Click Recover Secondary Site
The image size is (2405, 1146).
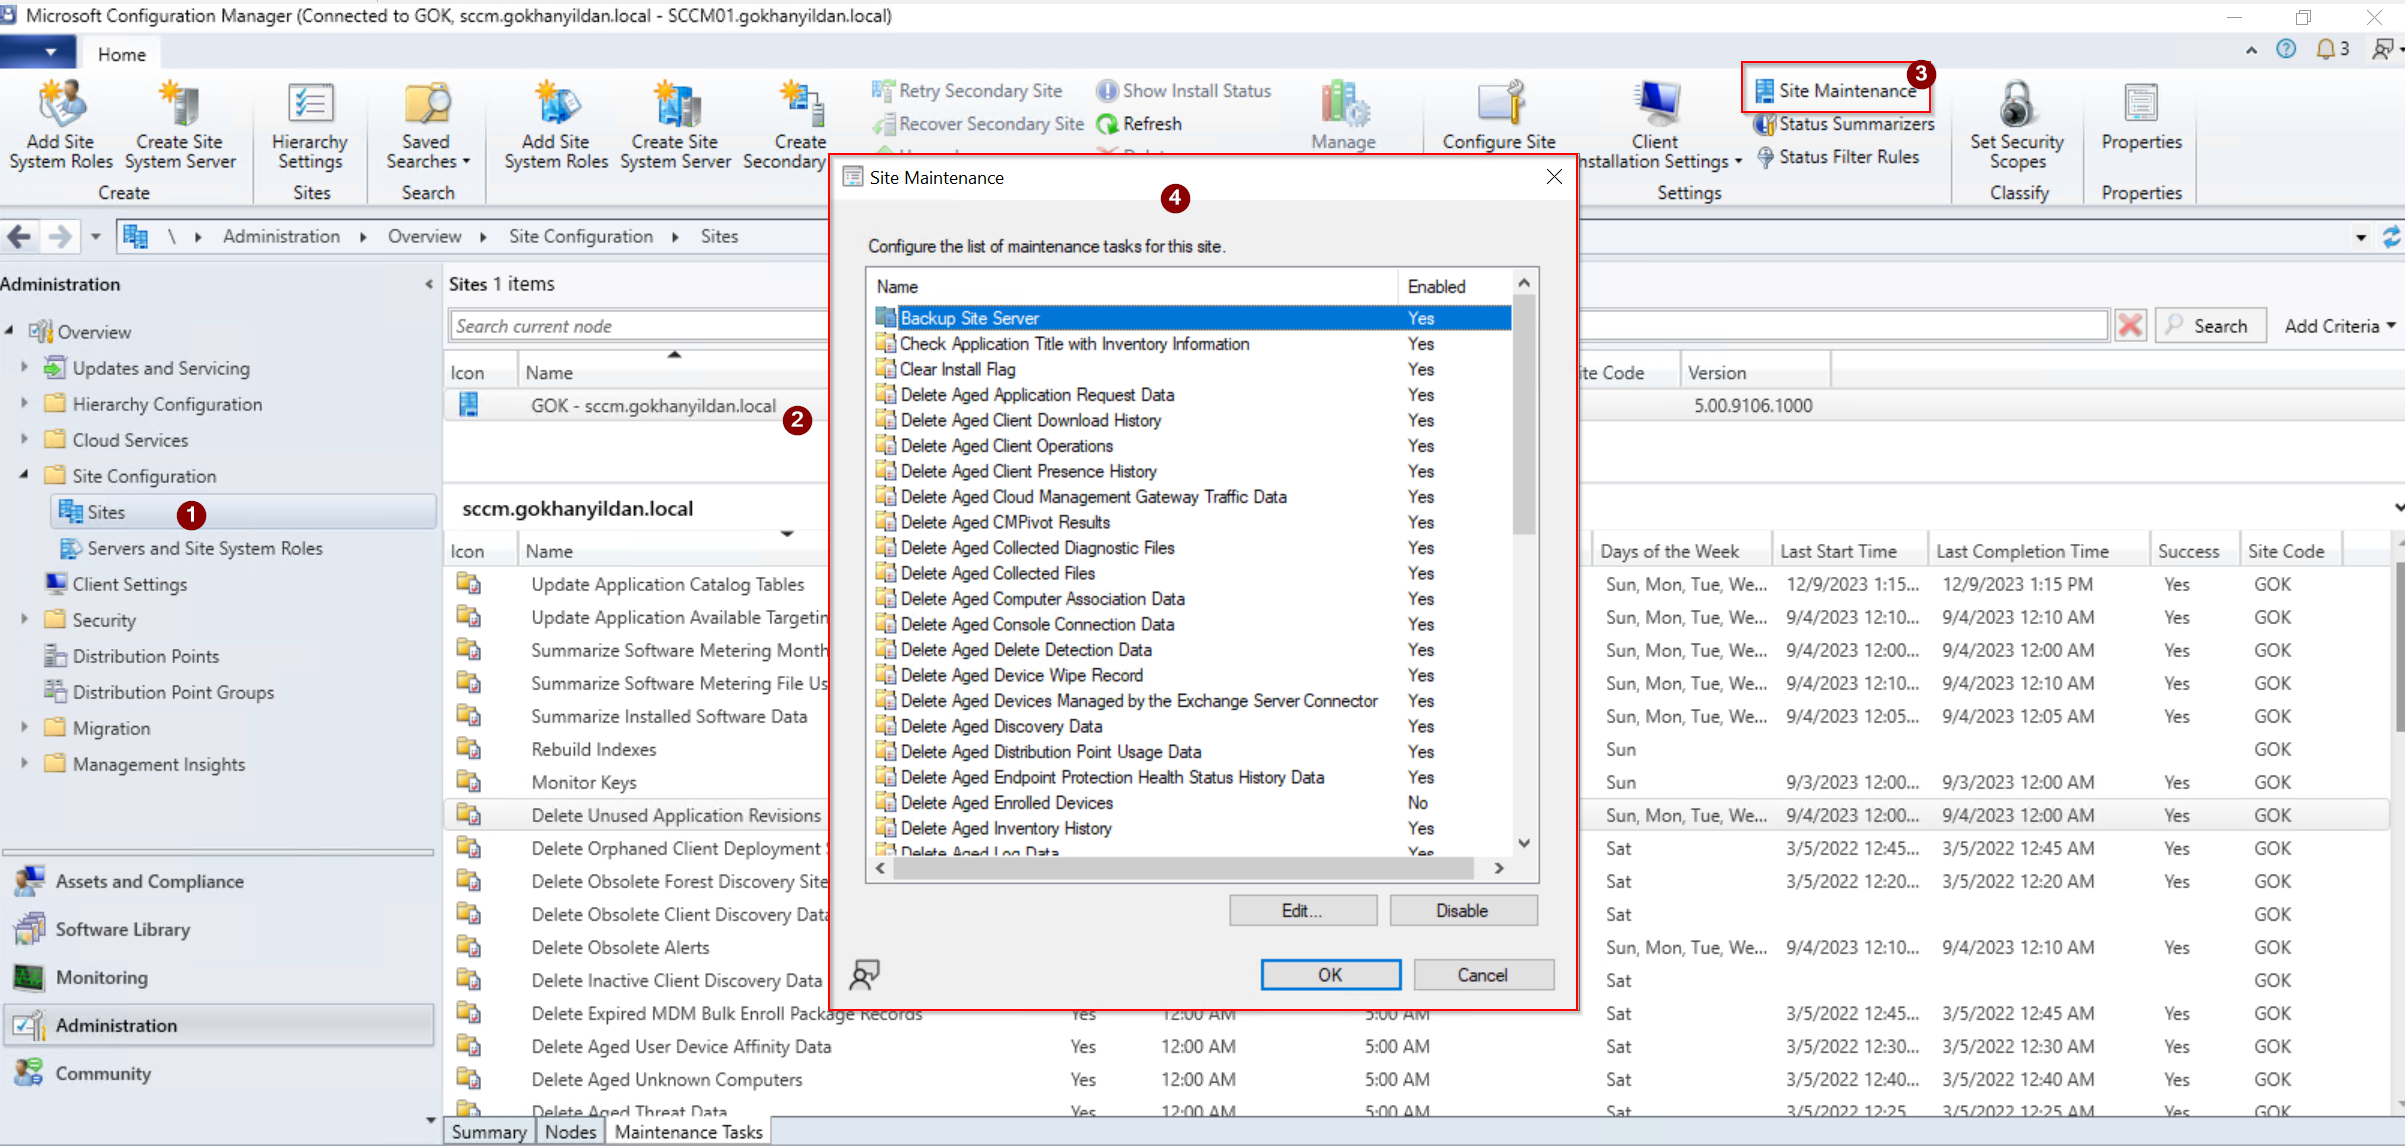point(977,124)
